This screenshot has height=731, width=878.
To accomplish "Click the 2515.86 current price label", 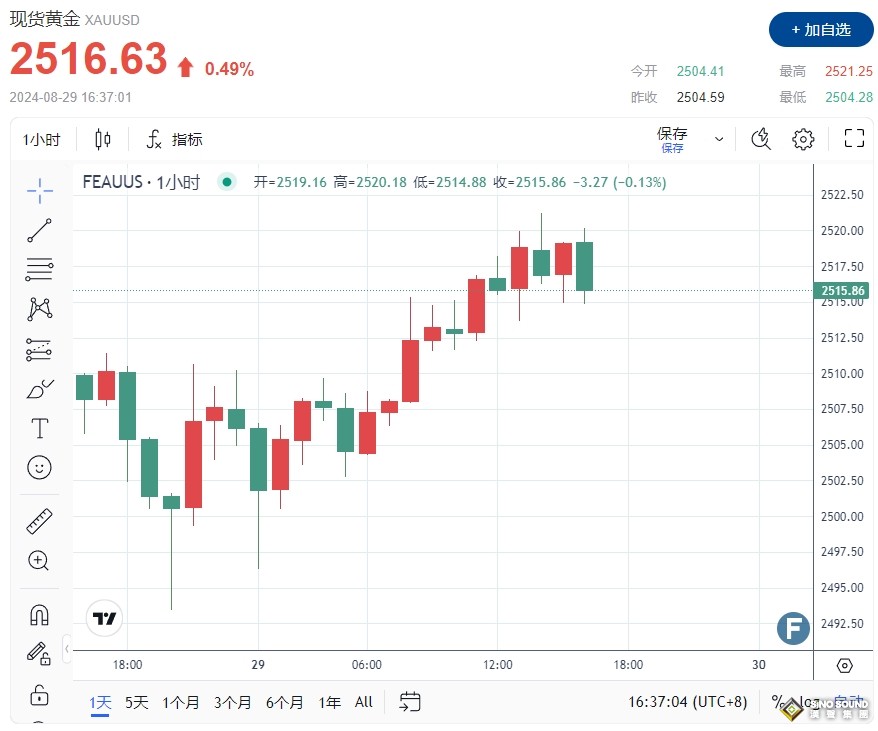I will point(843,290).
